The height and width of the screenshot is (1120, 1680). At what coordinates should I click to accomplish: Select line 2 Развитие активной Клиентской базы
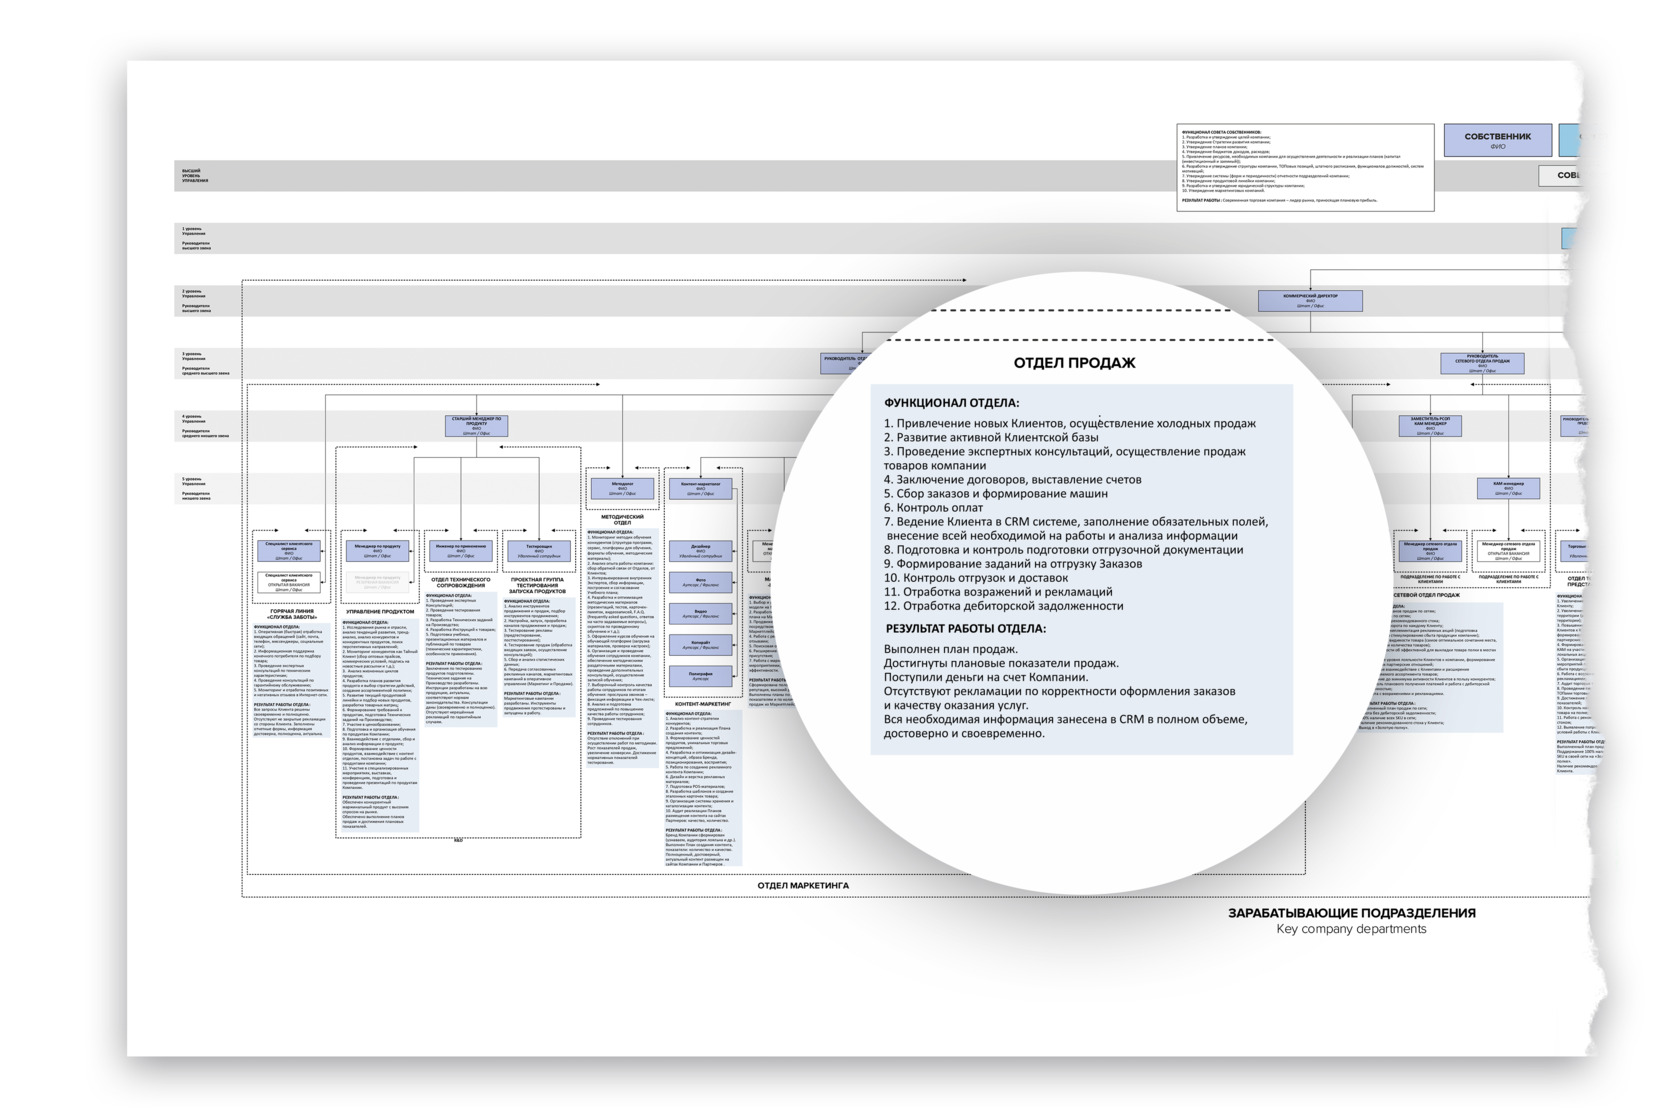(x=991, y=437)
